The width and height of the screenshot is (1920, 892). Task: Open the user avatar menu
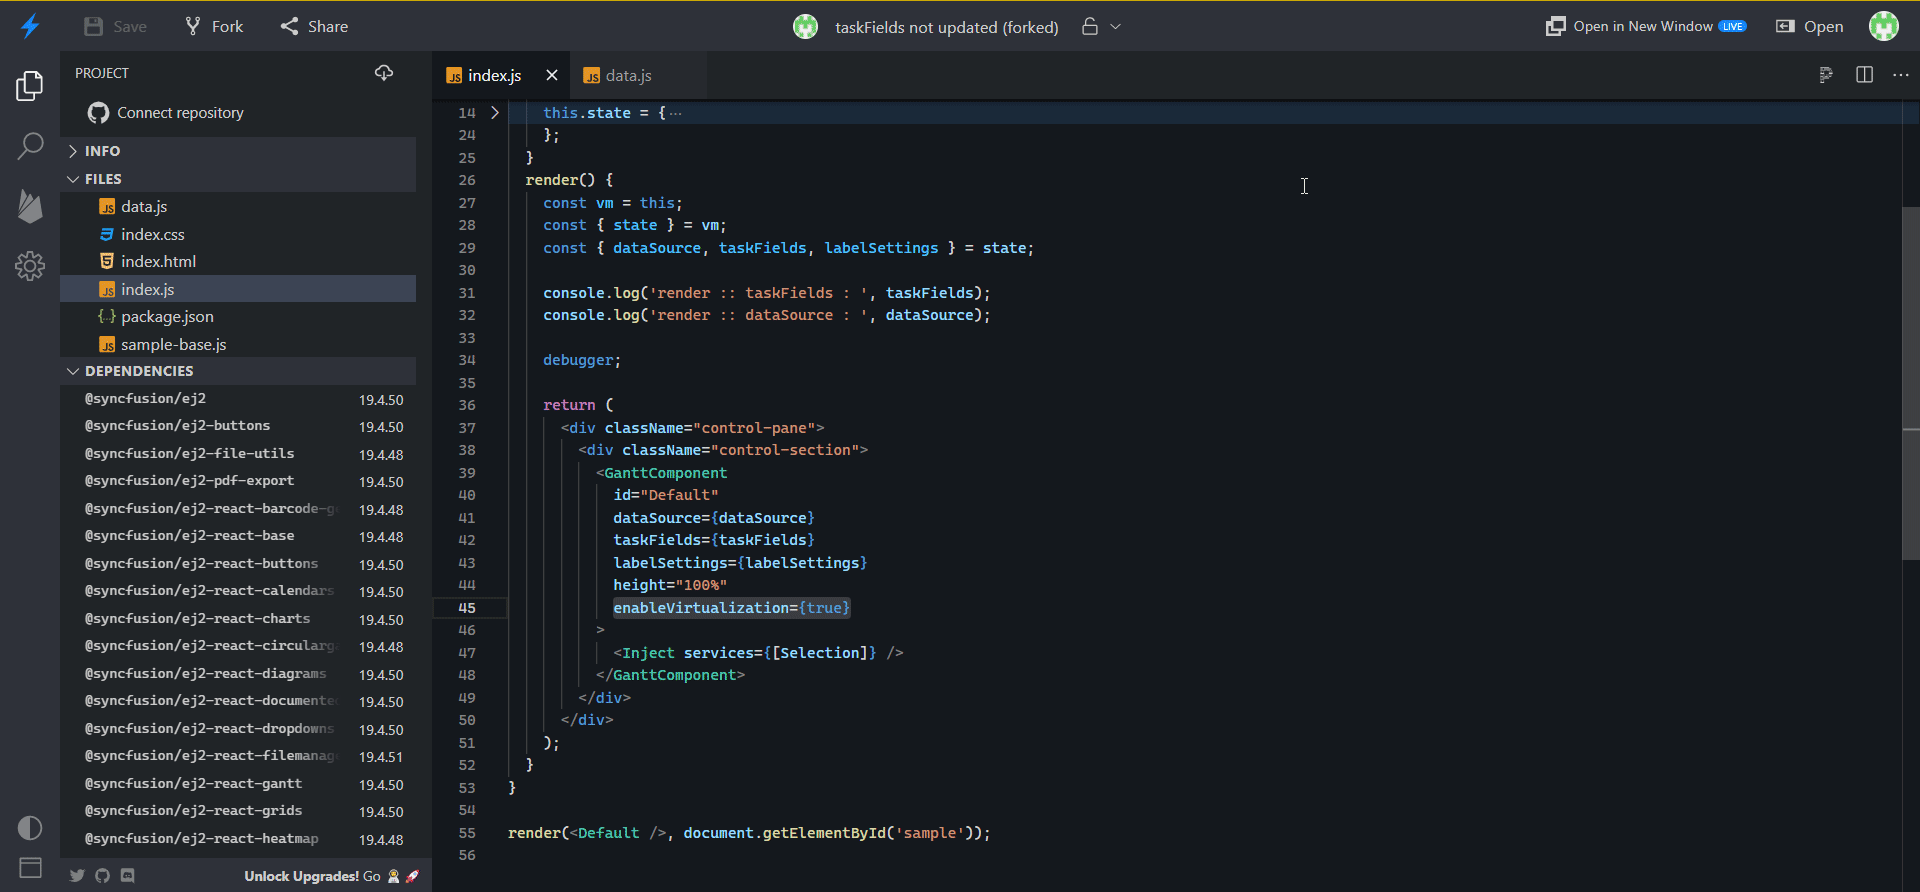[x=1884, y=26]
